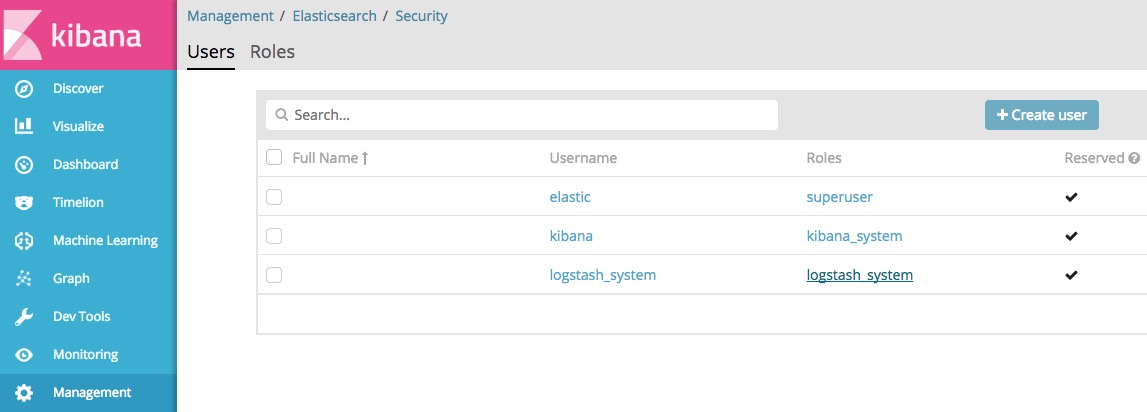Click the Visualize bar chart icon

point(24,126)
